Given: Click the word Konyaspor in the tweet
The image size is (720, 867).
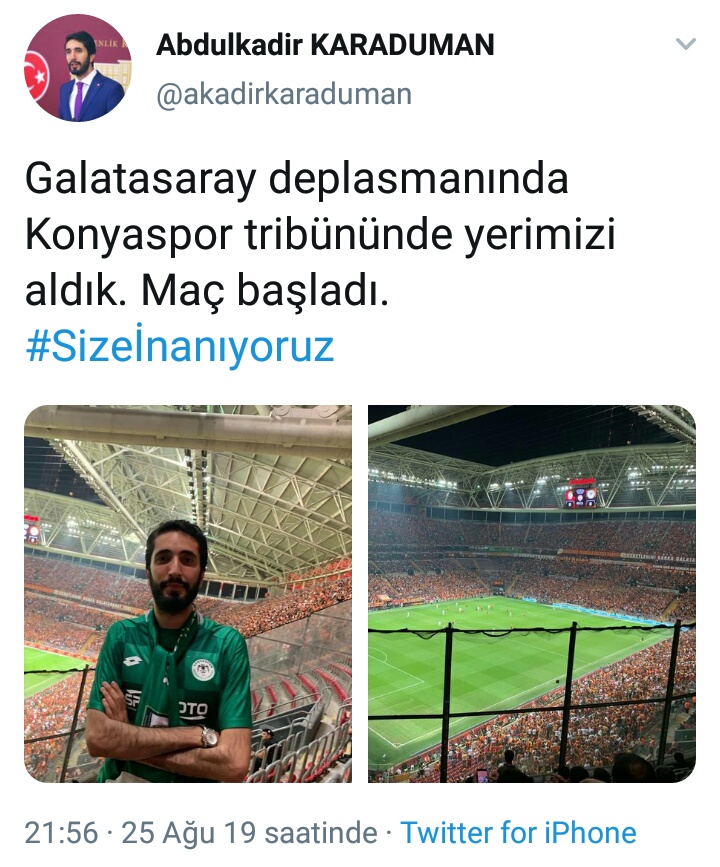Looking at the screenshot, I should pos(129,236).
